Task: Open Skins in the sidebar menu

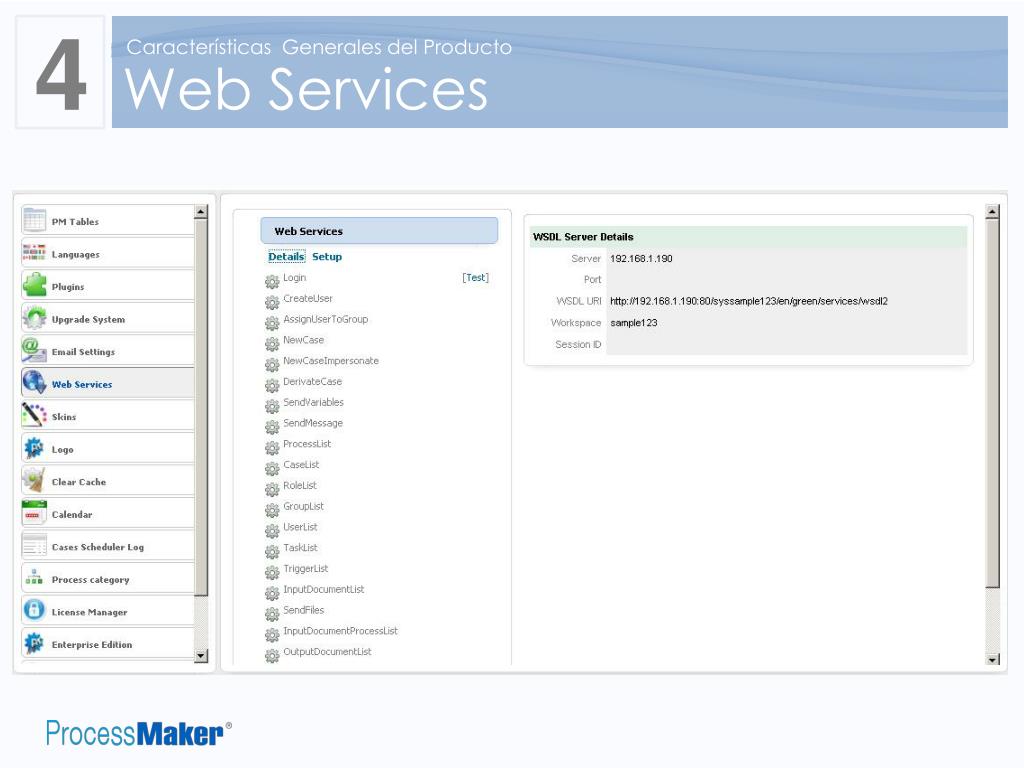Action: tap(108, 416)
